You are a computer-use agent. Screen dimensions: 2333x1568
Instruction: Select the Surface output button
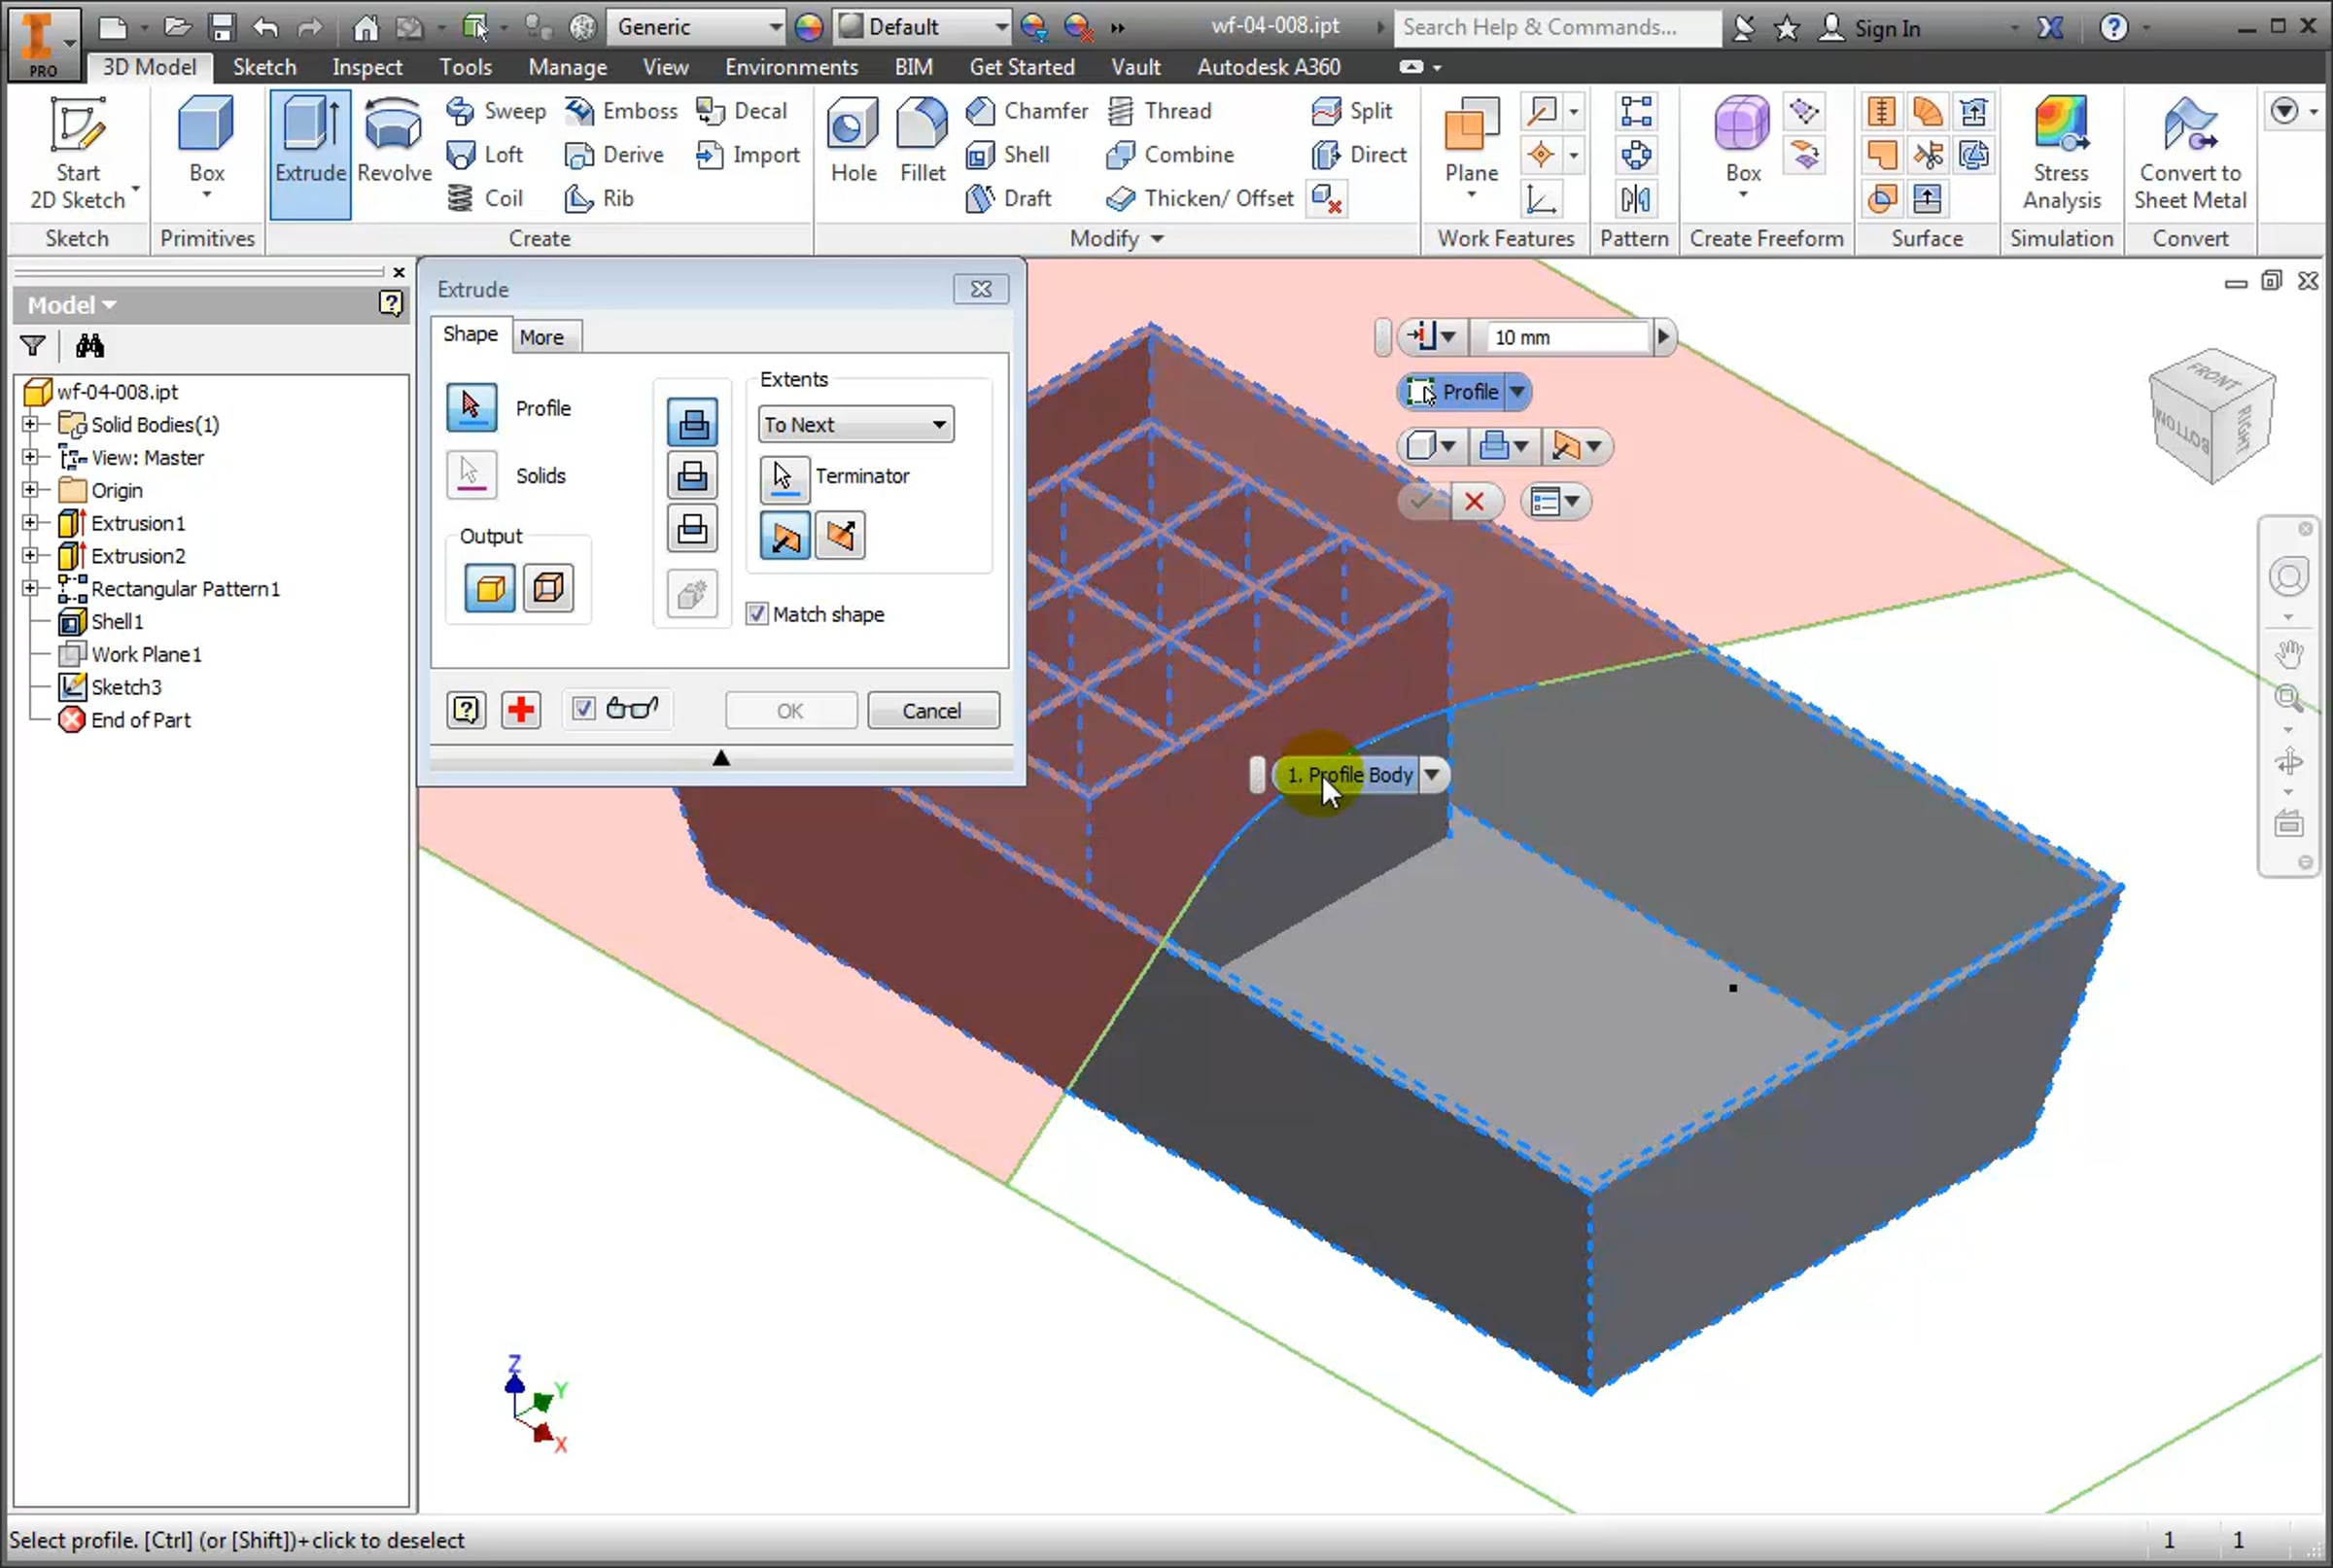click(548, 588)
